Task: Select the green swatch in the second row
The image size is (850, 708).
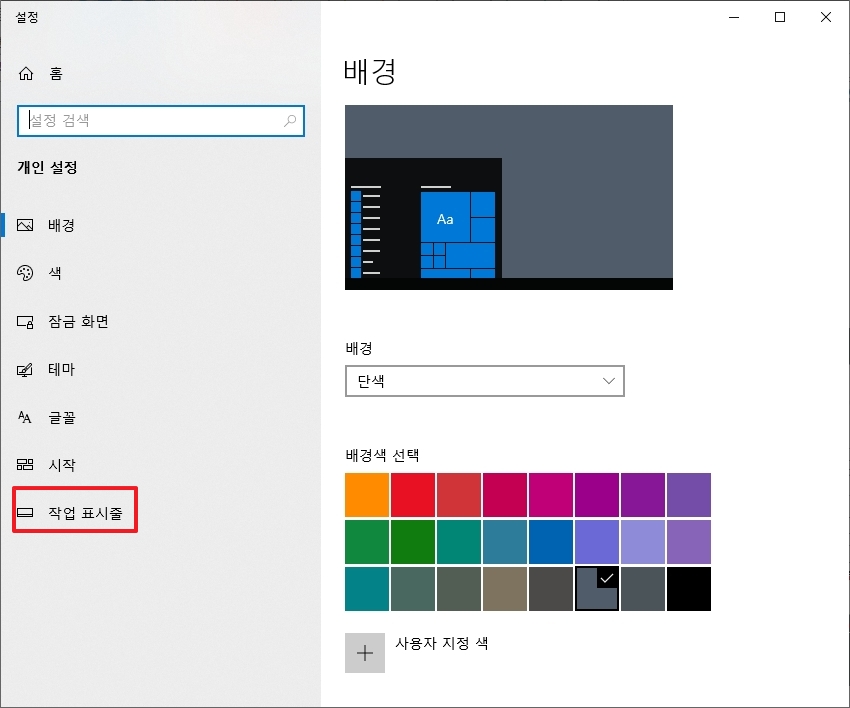Action: tap(365, 541)
